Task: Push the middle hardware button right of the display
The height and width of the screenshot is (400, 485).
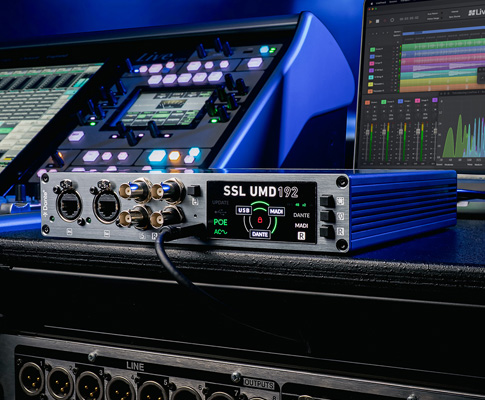Action: 327,216
